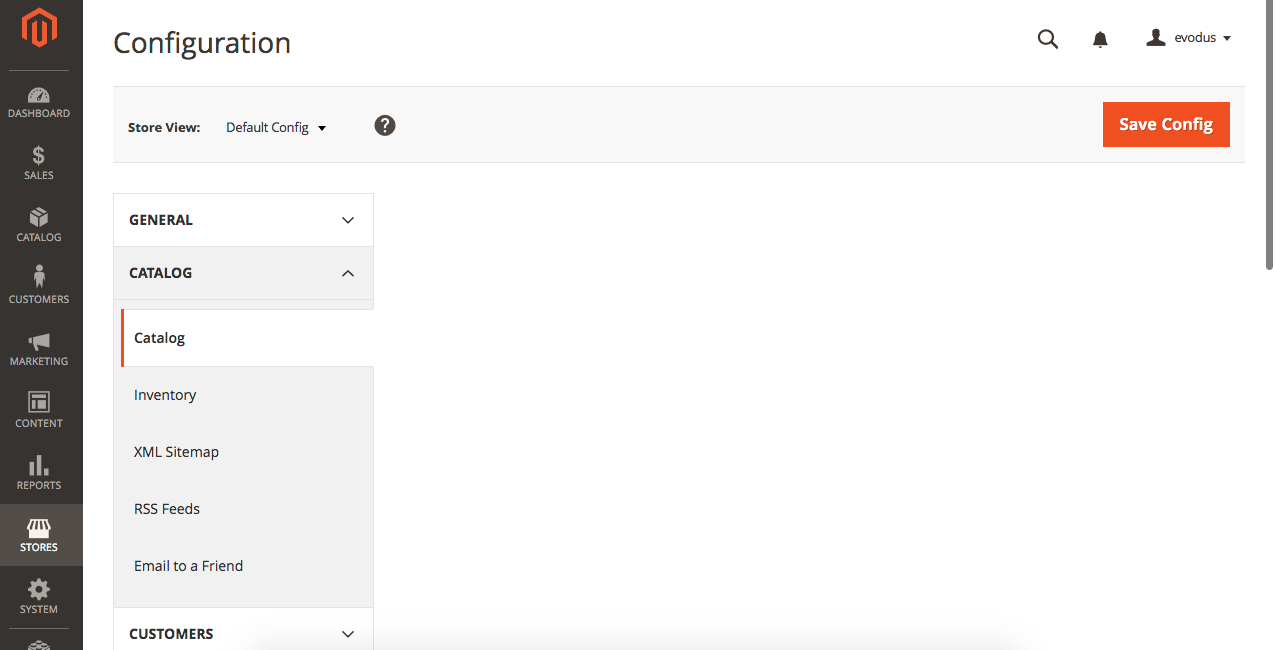Open the admin search
1275x650 pixels.
(x=1047, y=38)
